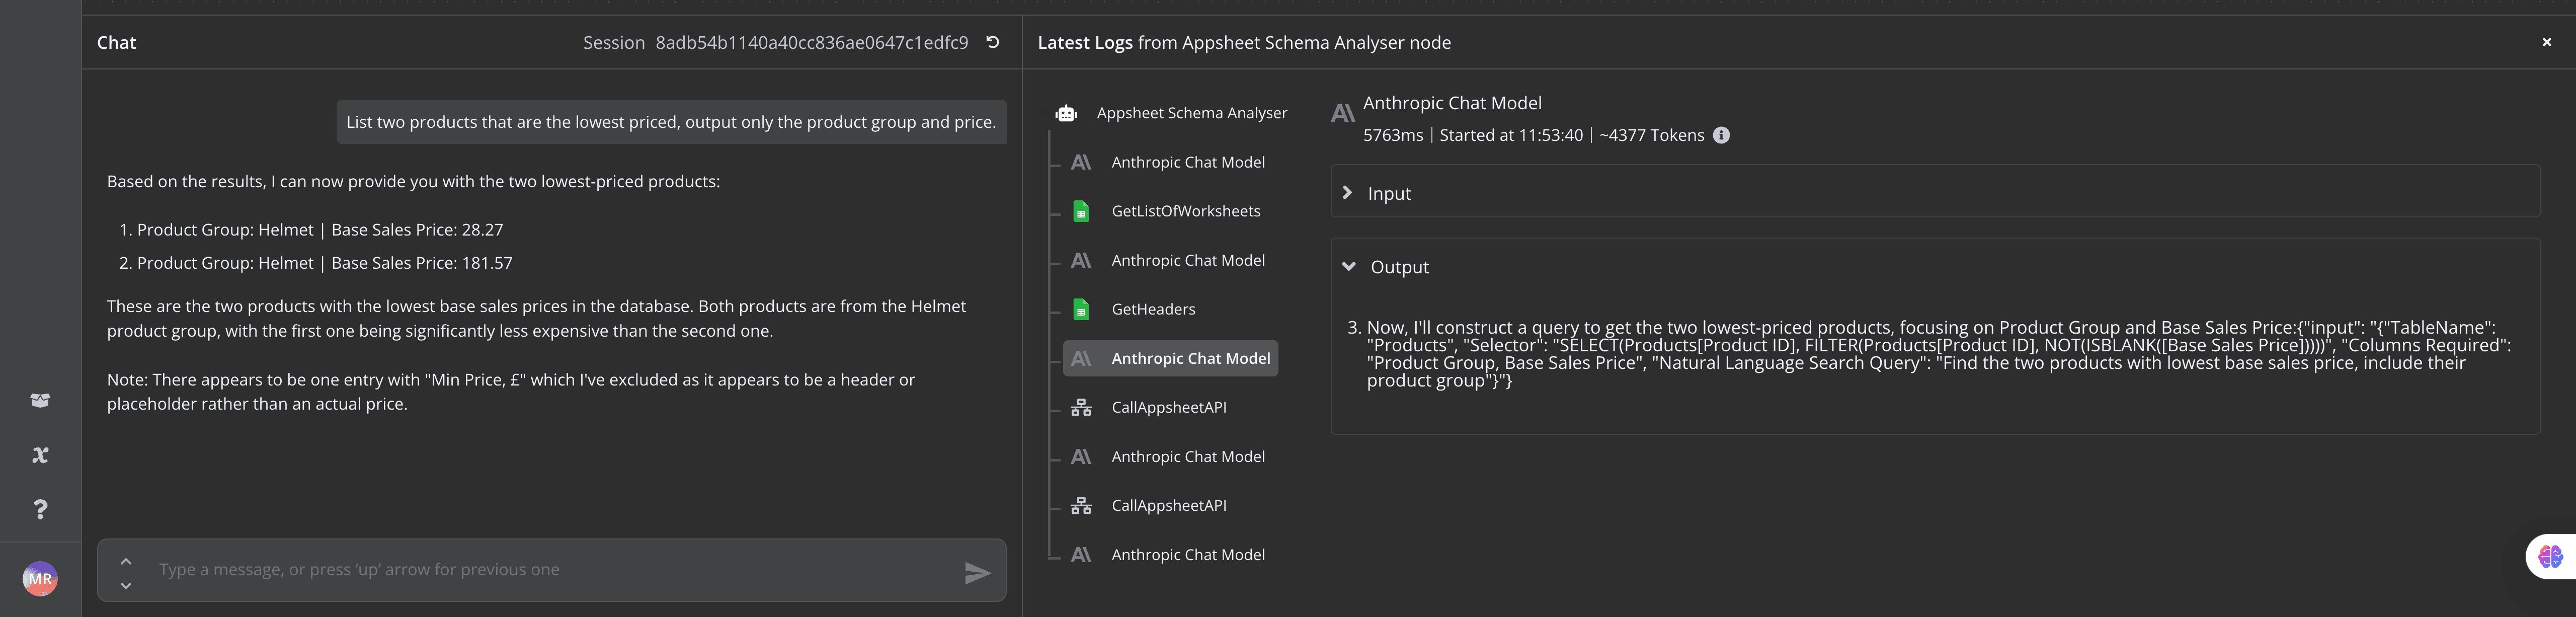Click second CallAppsheetAPI workflow icon

[x=1081, y=505]
